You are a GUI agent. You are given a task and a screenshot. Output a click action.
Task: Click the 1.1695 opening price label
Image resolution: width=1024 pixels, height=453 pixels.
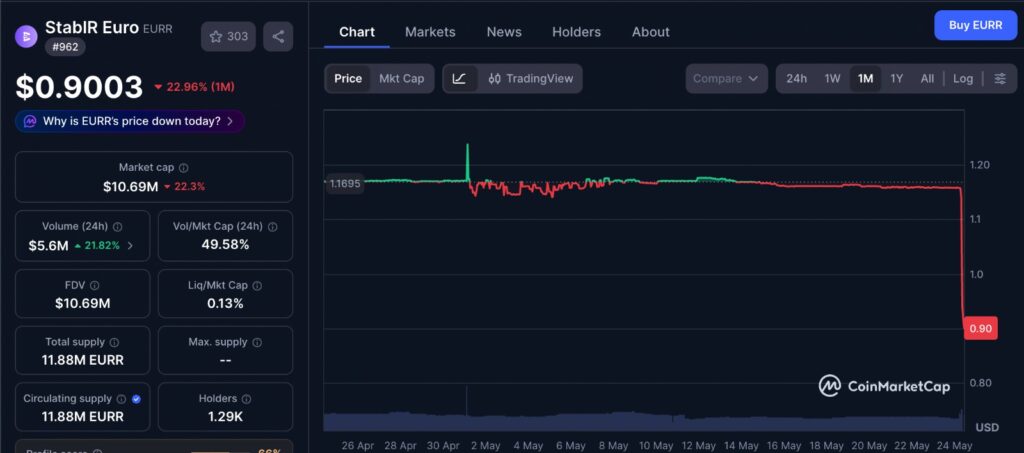point(345,183)
